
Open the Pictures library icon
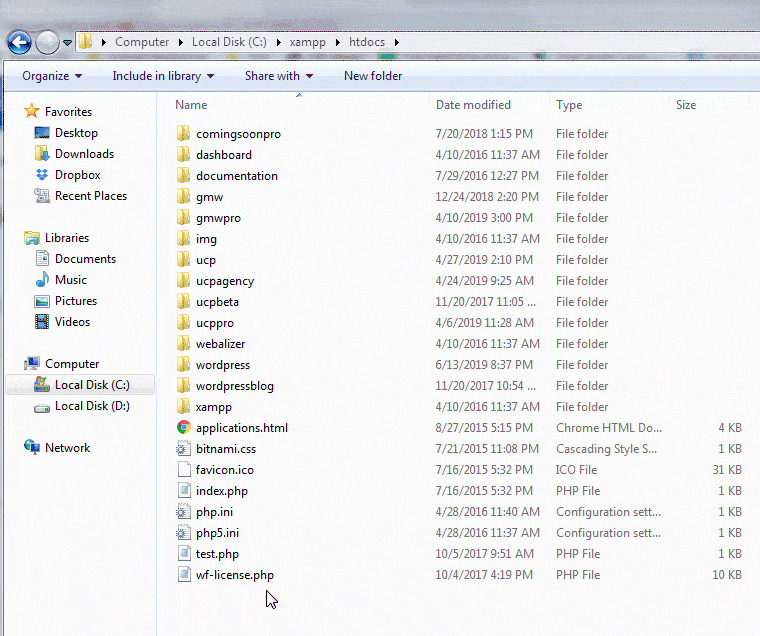[42, 301]
